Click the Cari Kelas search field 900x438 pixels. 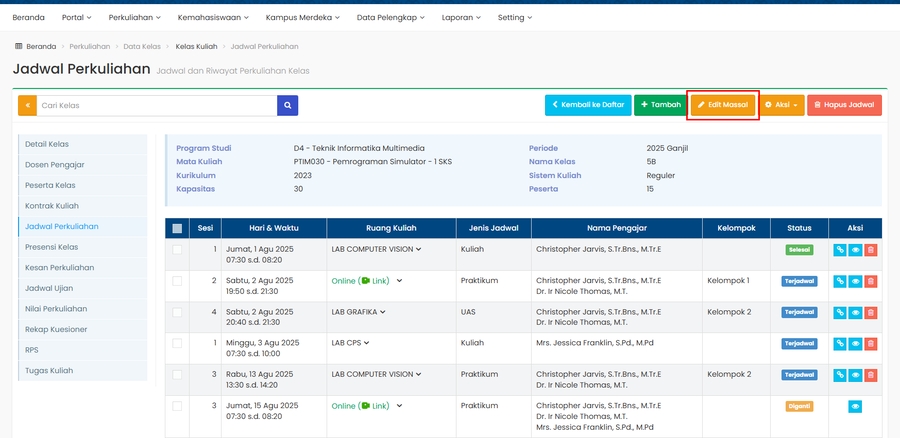(156, 105)
